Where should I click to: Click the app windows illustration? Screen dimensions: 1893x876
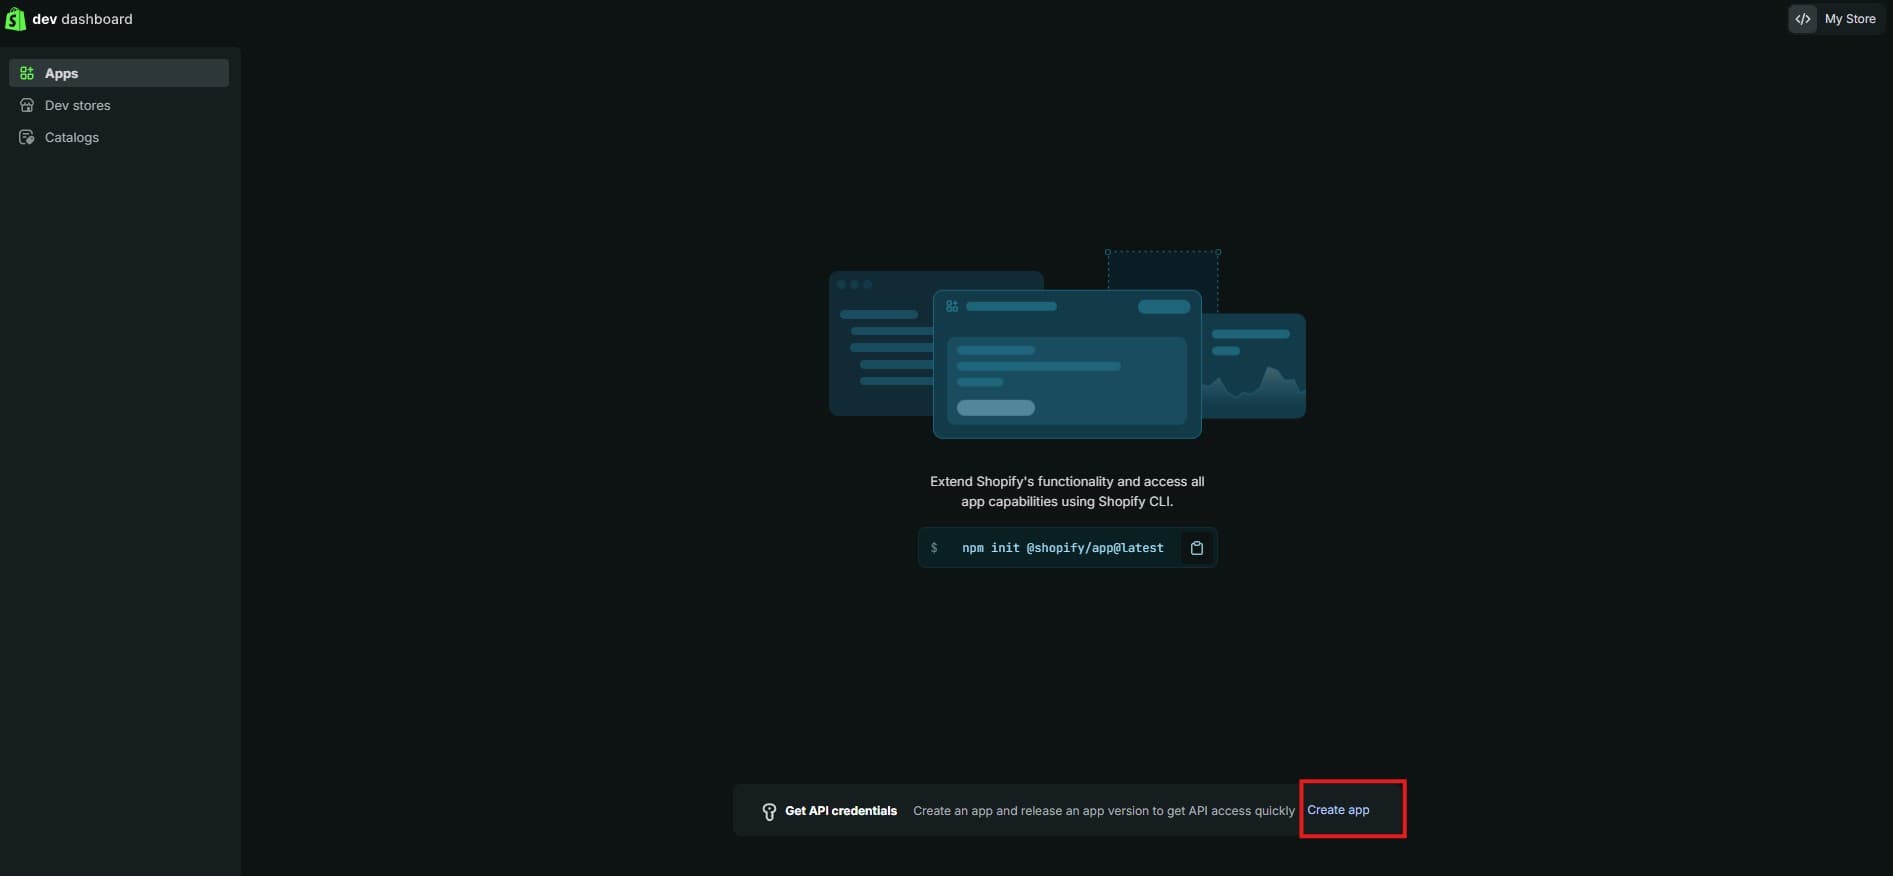tap(1067, 344)
